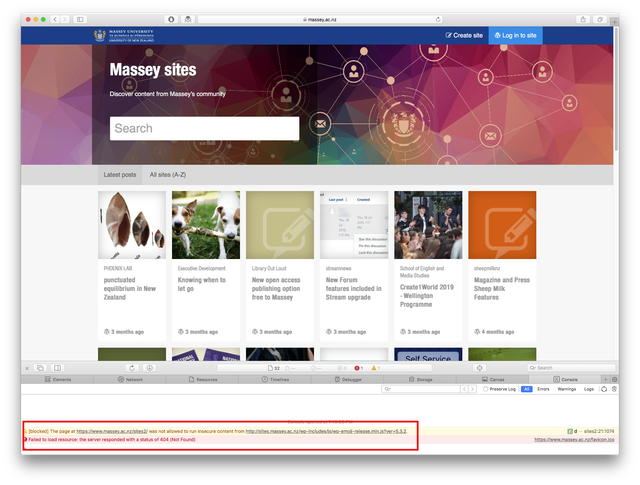Dock the Web Inspector to the side
This screenshot has height=485, width=640.
click(x=58, y=368)
